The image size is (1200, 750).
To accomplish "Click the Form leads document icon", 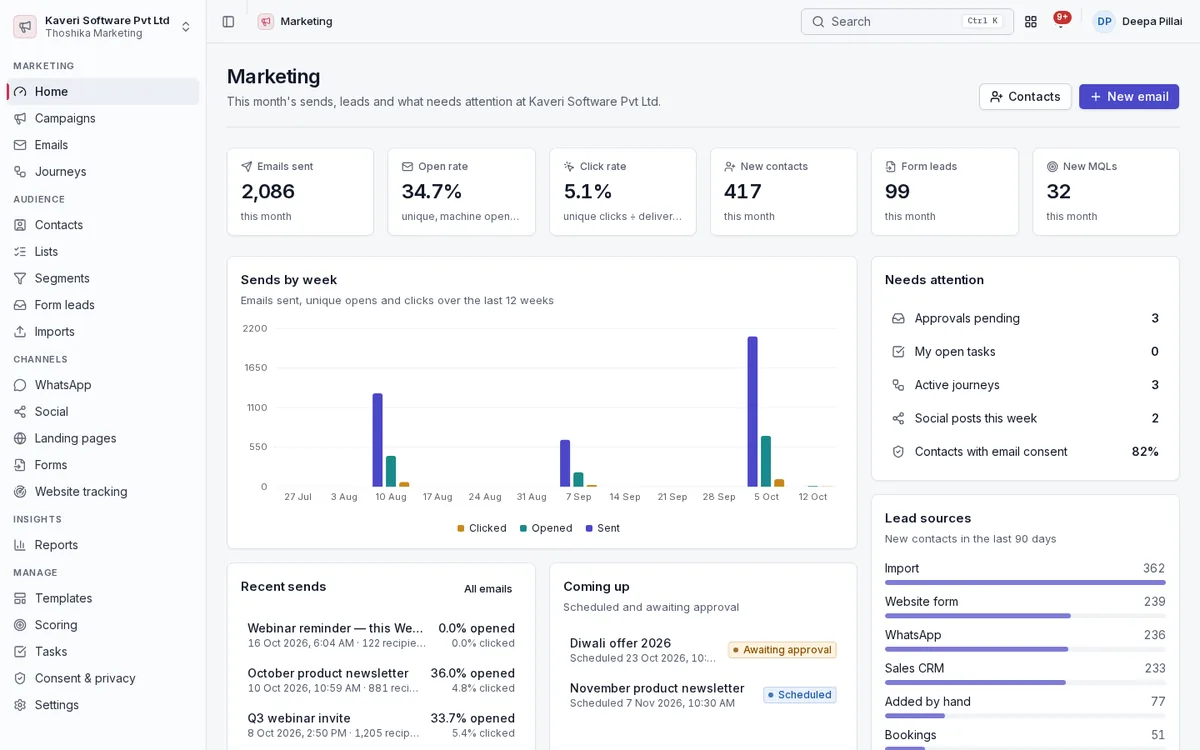I will [891, 167].
